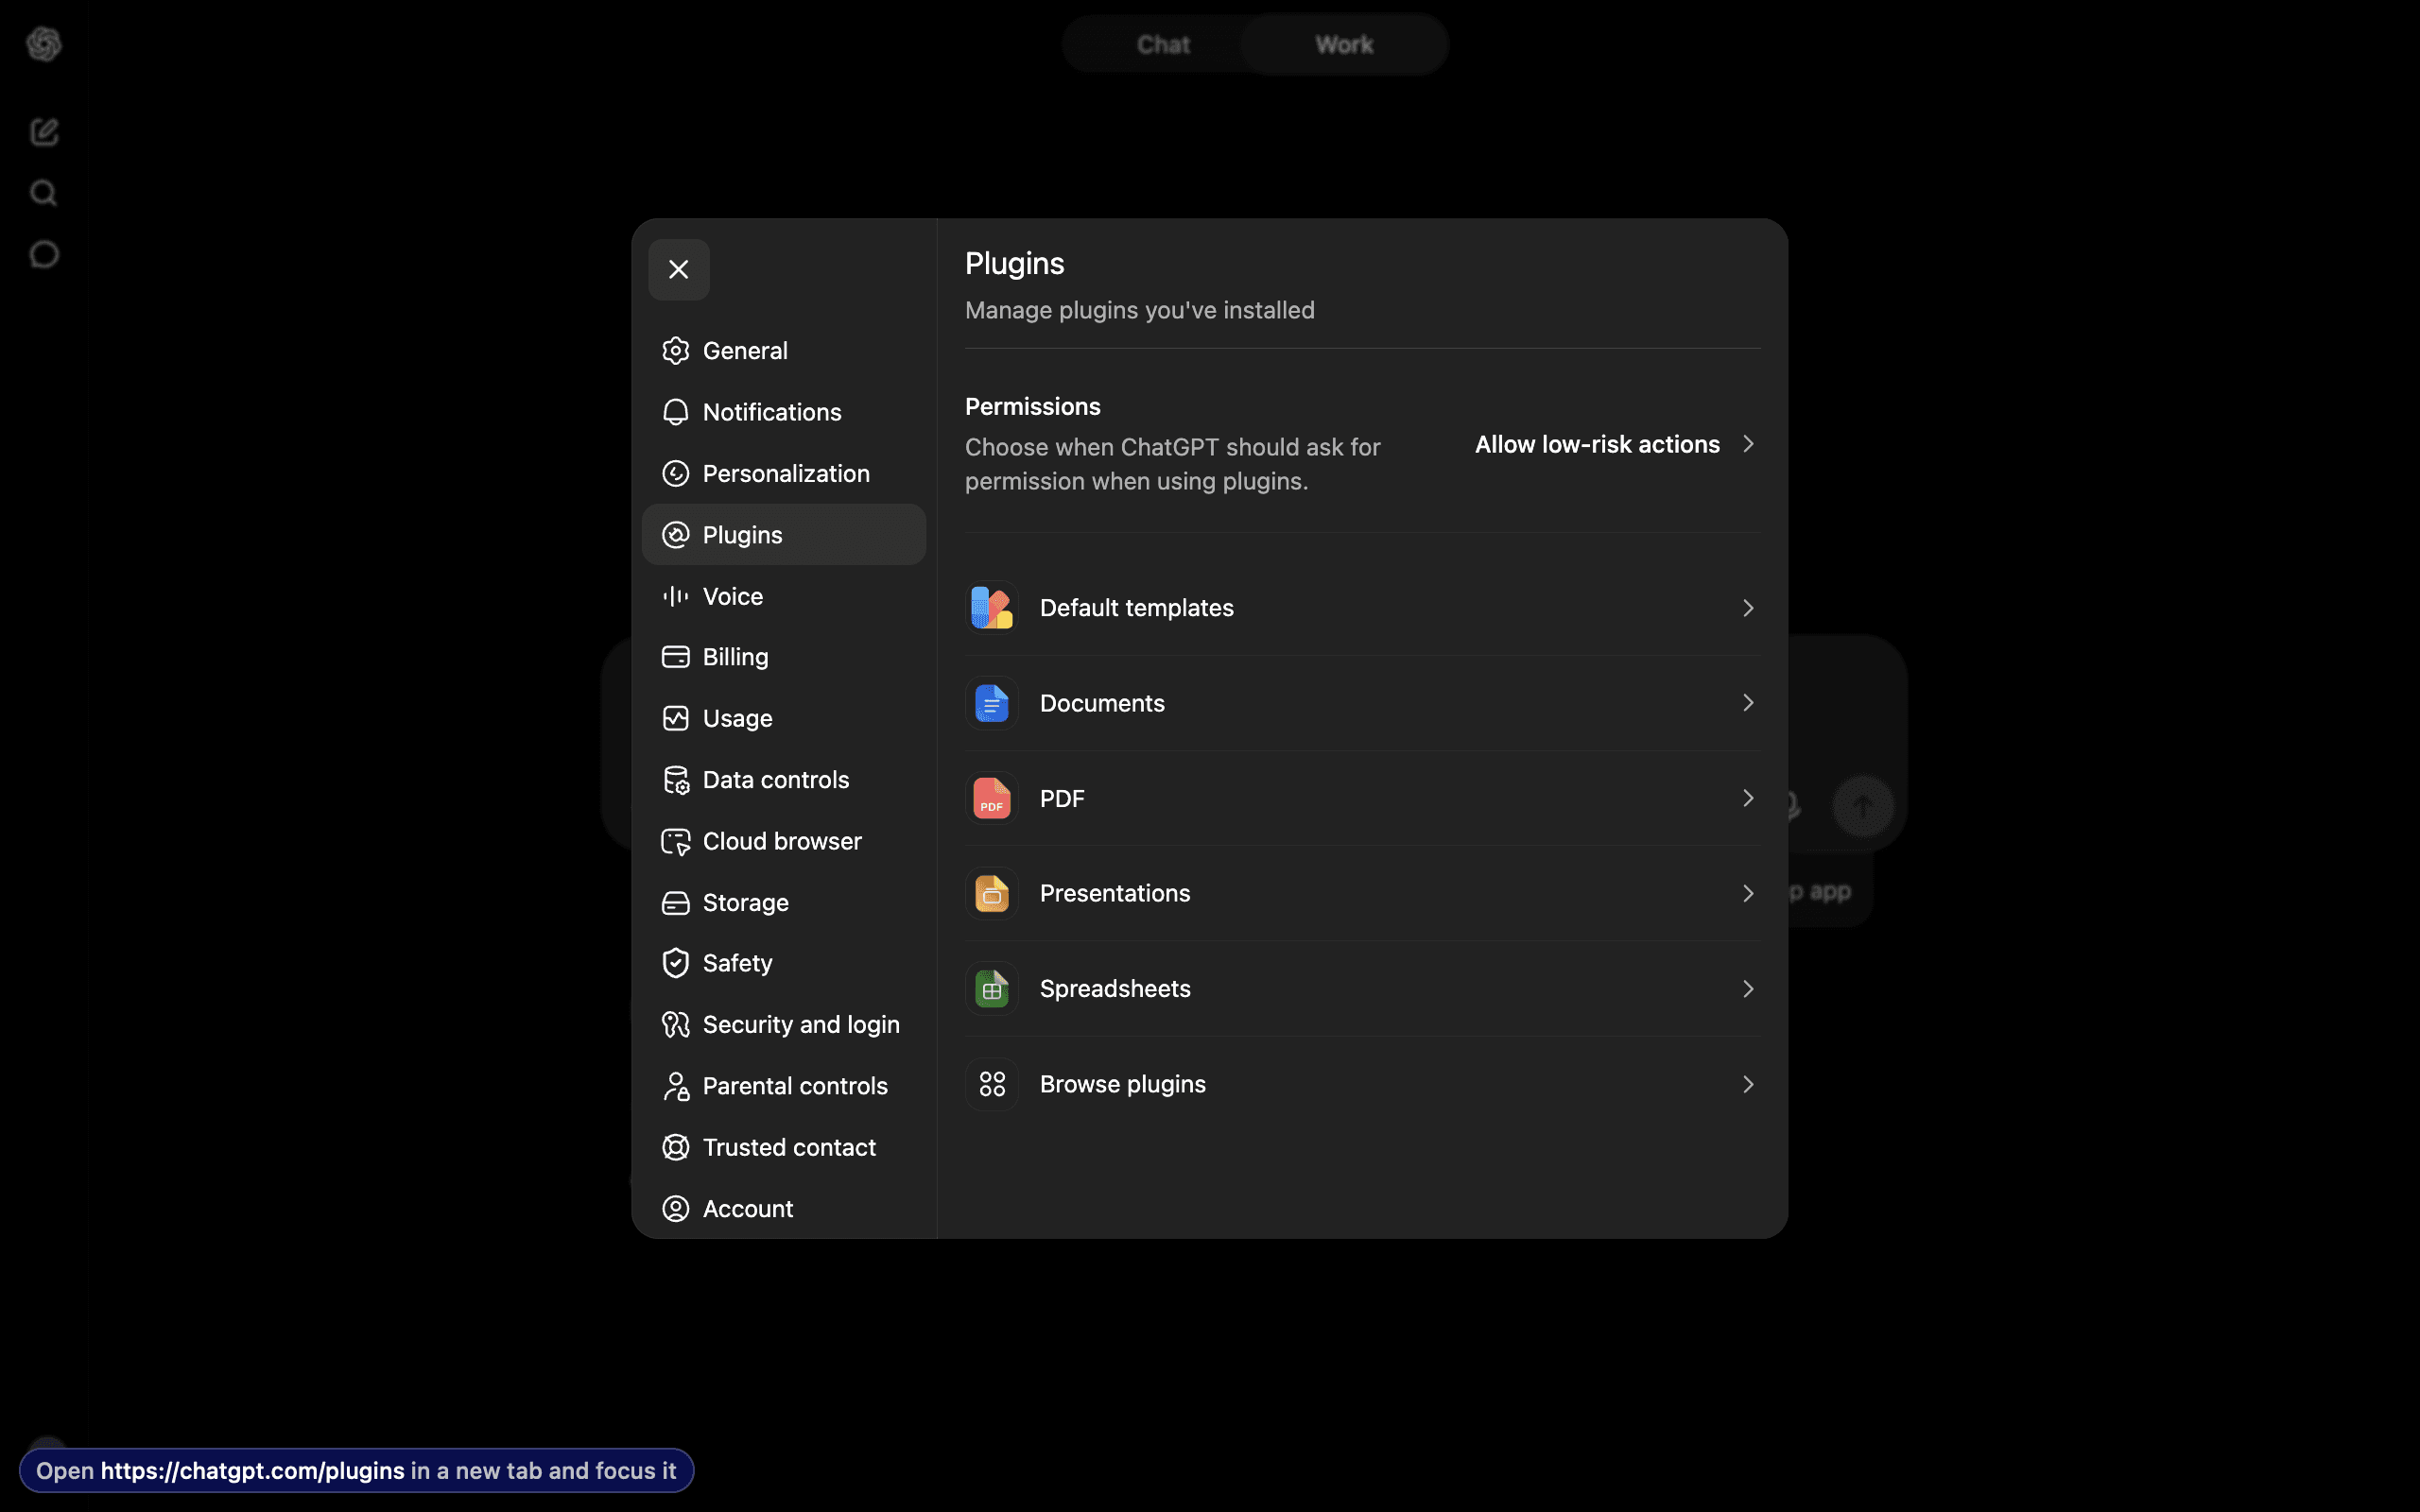The width and height of the screenshot is (2420, 1512).
Task: Open the Trusted contact section
Action: pos(784,1147)
